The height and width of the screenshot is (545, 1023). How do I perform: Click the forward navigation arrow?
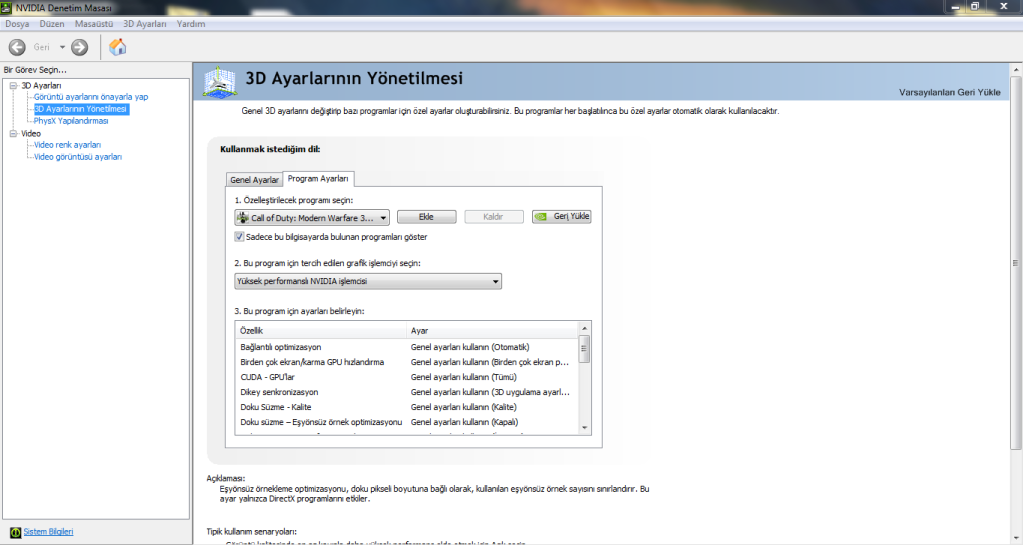[x=80, y=47]
